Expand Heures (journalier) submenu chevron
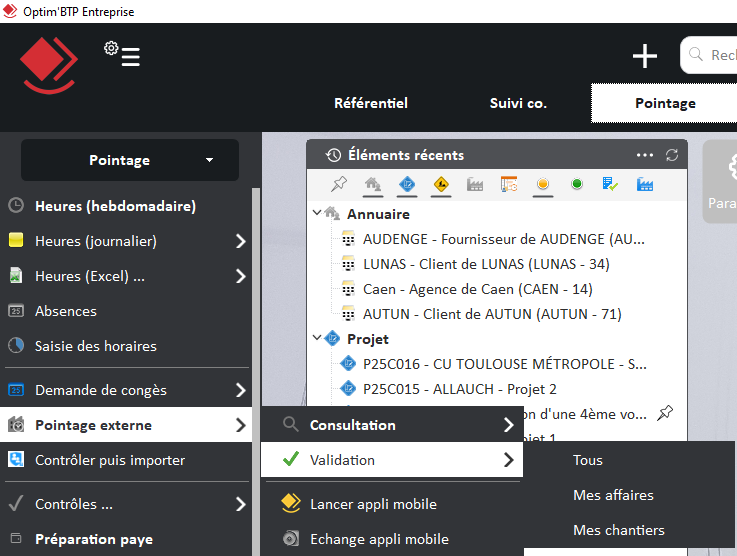This screenshot has width=737, height=556. click(241, 241)
